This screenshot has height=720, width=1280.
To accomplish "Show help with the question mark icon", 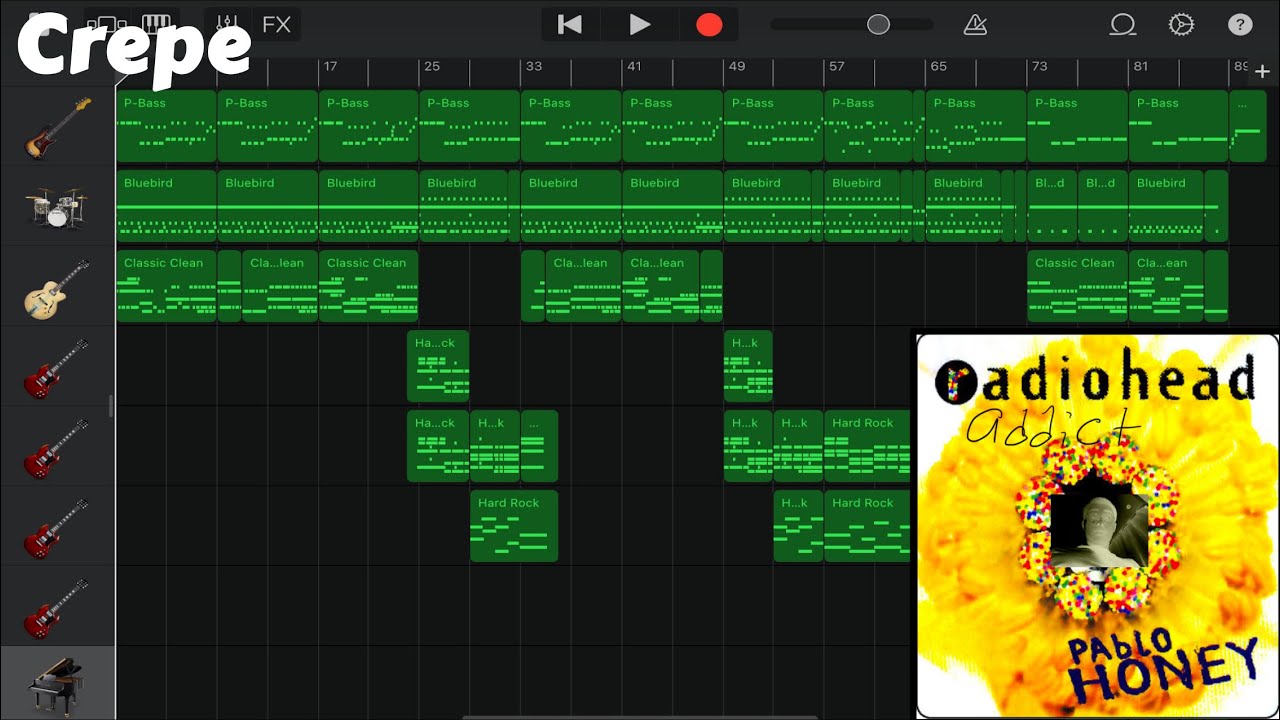I will pyautogui.click(x=1239, y=25).
